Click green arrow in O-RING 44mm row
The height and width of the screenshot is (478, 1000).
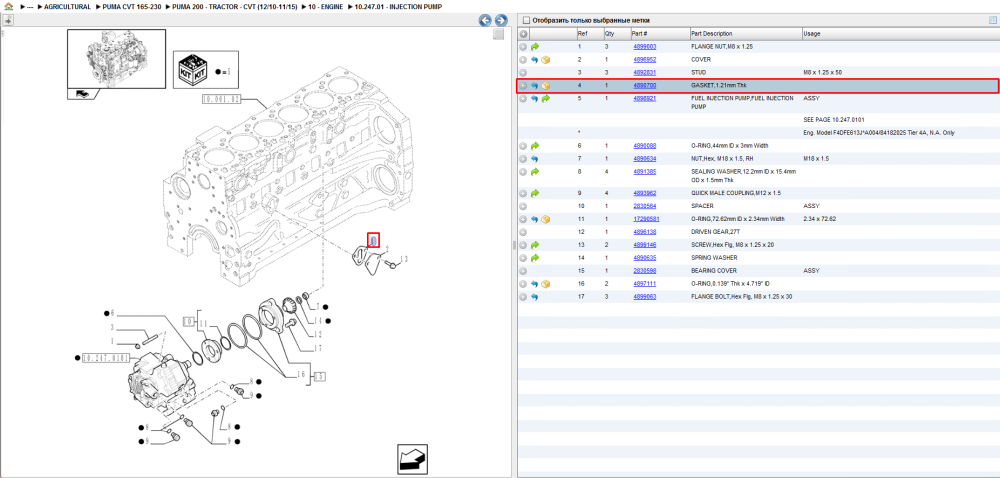click(x=534, y=146)
